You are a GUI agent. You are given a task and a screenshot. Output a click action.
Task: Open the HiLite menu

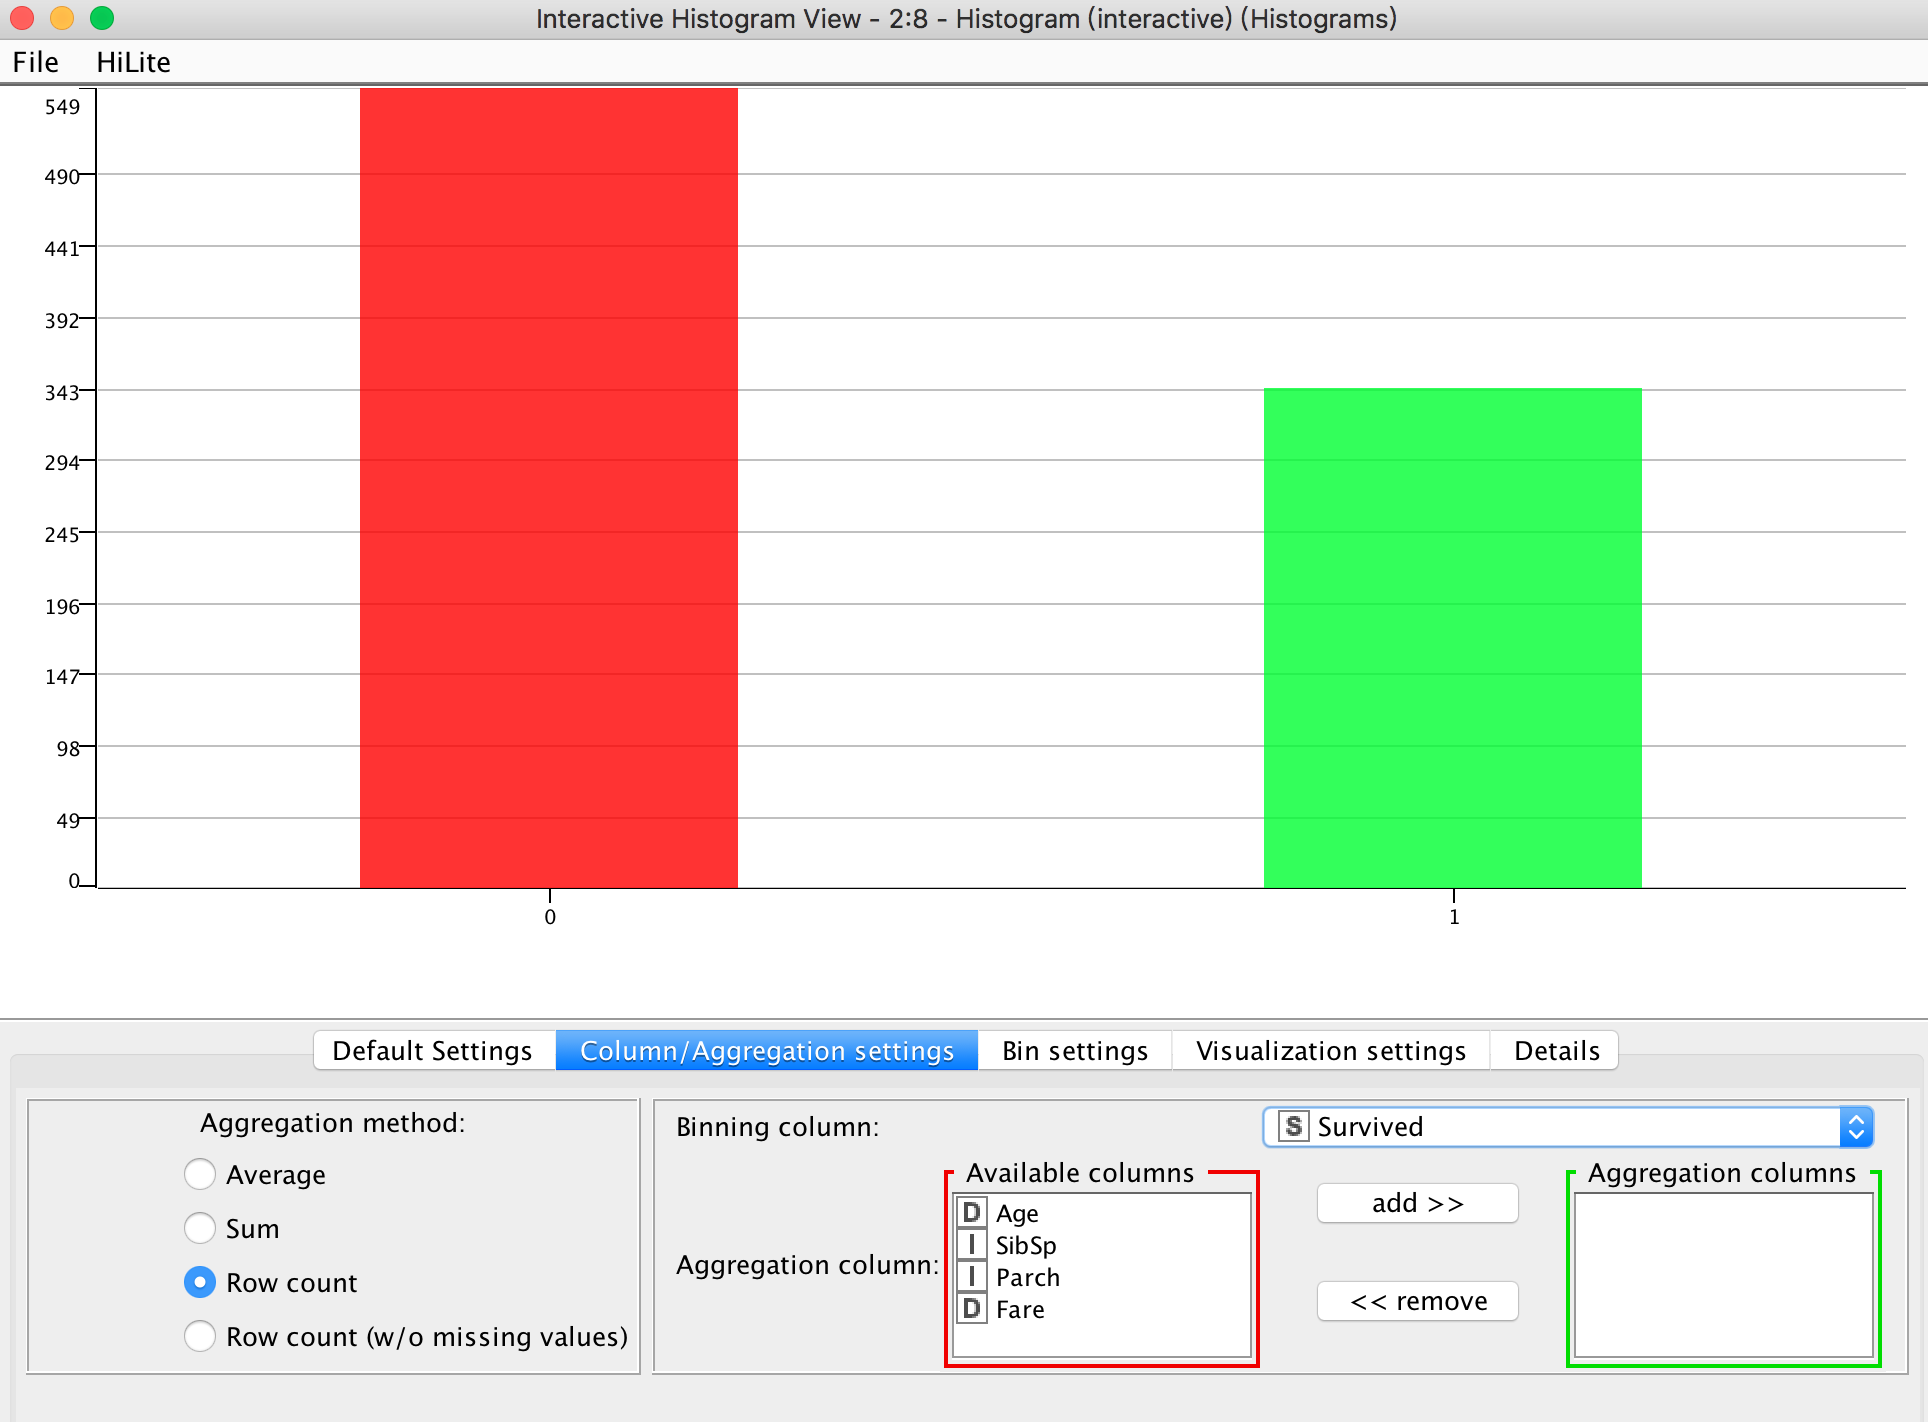(133, 62)
